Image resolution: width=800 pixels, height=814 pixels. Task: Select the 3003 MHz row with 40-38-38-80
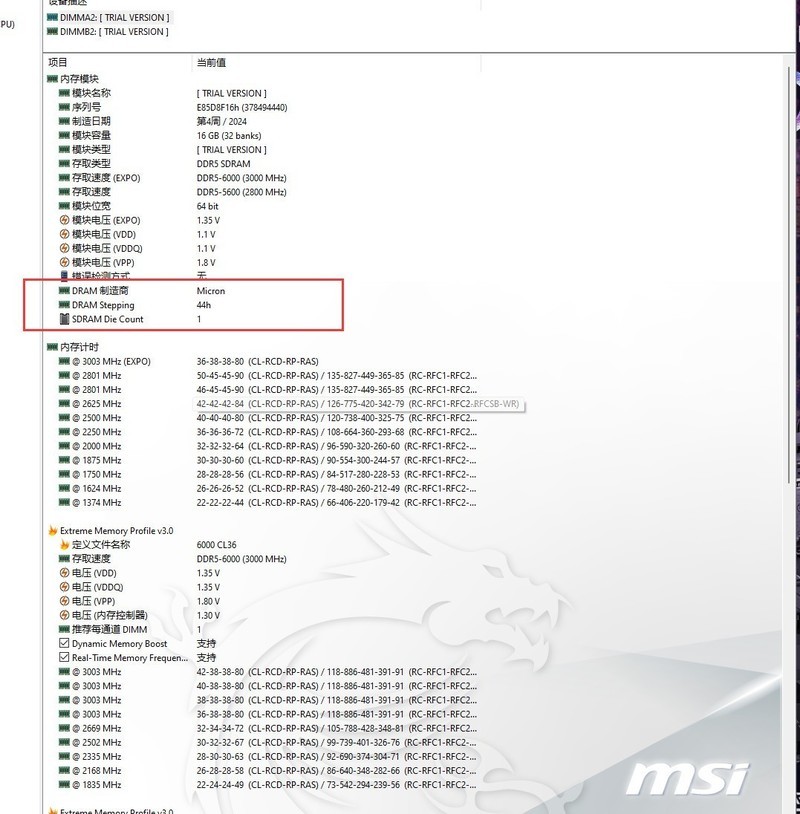click(x=267, y=686)
